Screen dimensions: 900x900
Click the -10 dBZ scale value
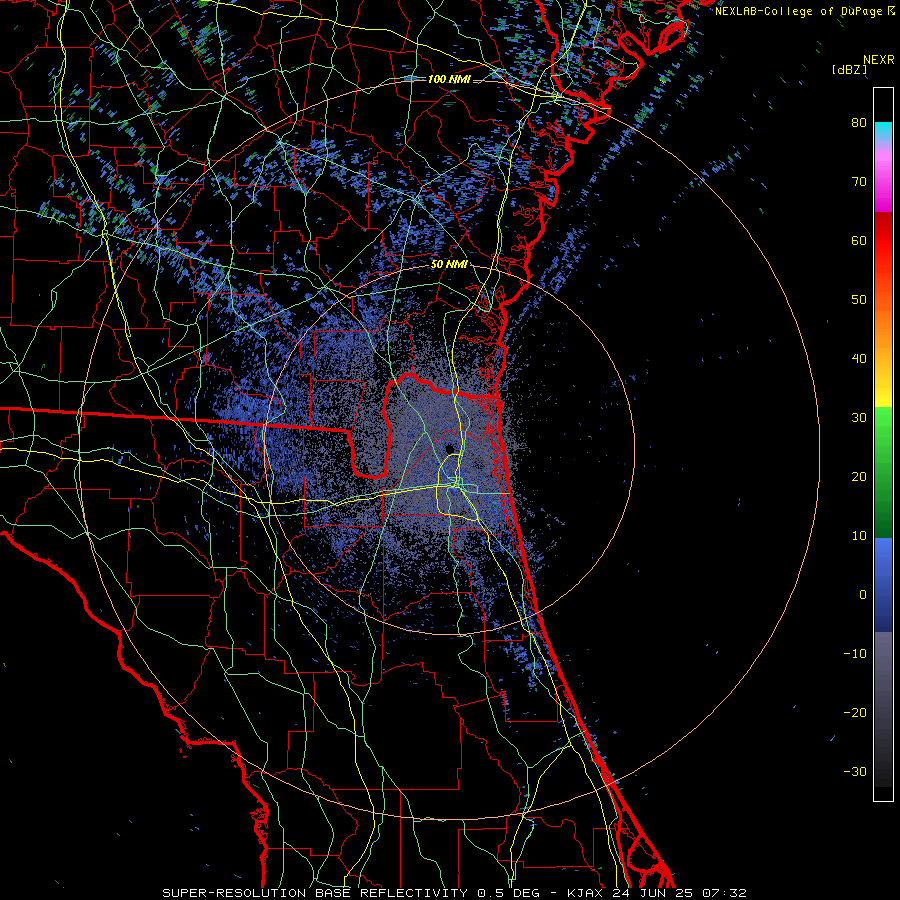click(x=855, y=654)
